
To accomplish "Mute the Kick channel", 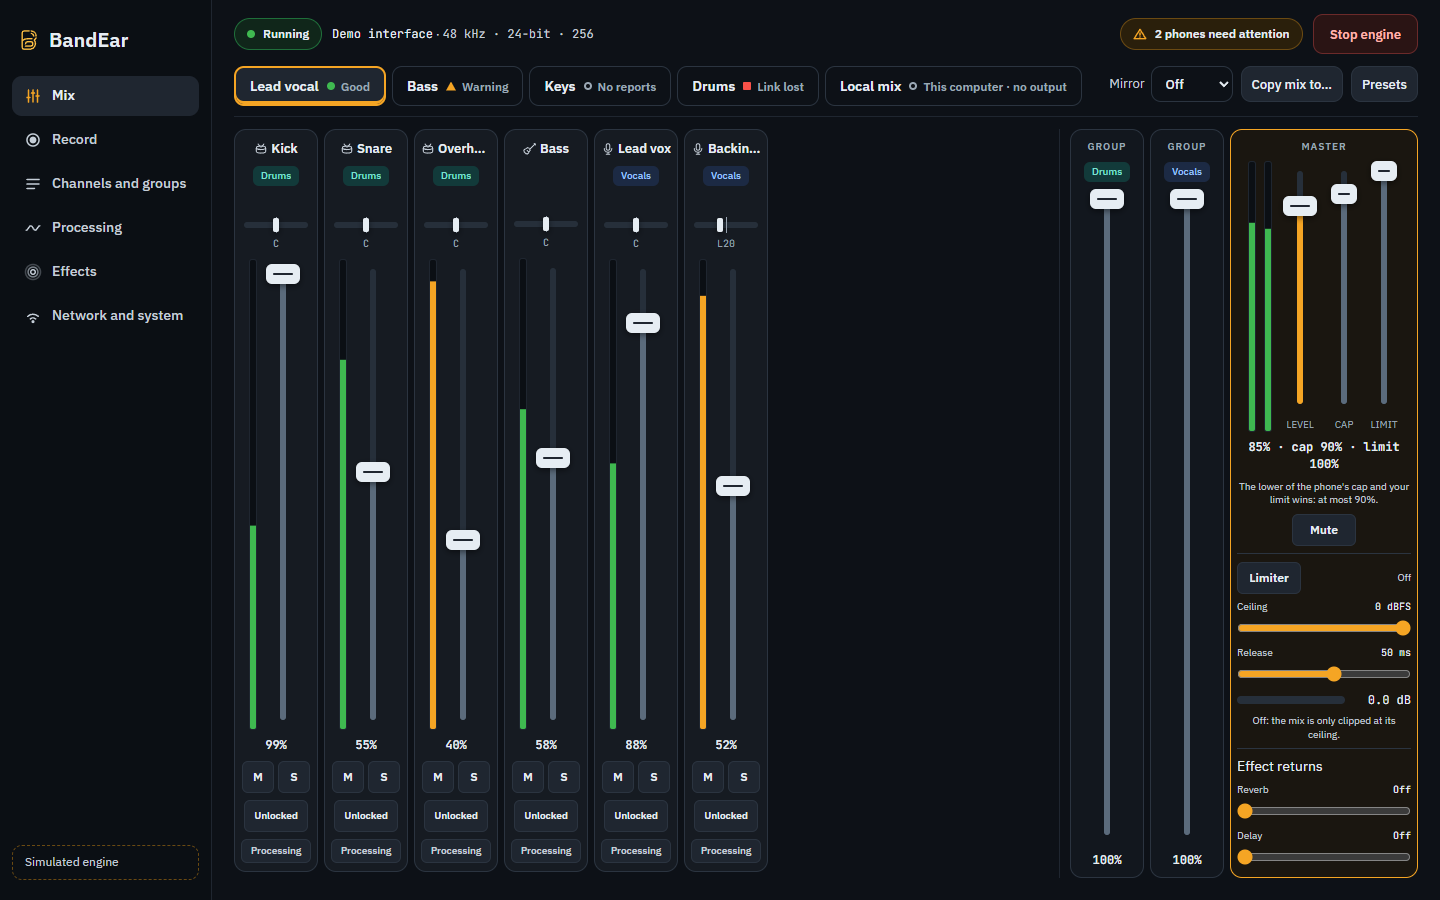I will pyautogui.click(x=258, y=777).
